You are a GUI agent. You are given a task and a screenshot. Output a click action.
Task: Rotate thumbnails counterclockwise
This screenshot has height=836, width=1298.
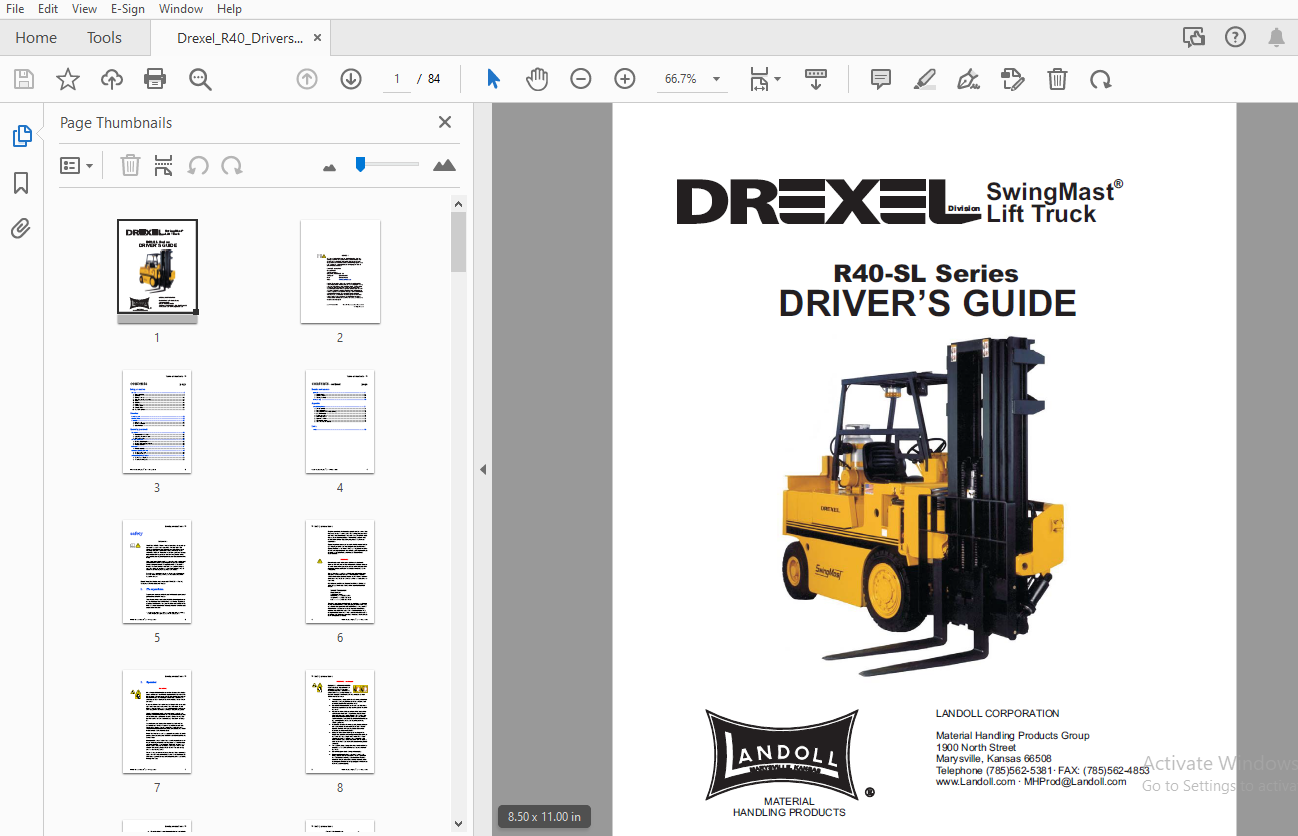(198, 165)
